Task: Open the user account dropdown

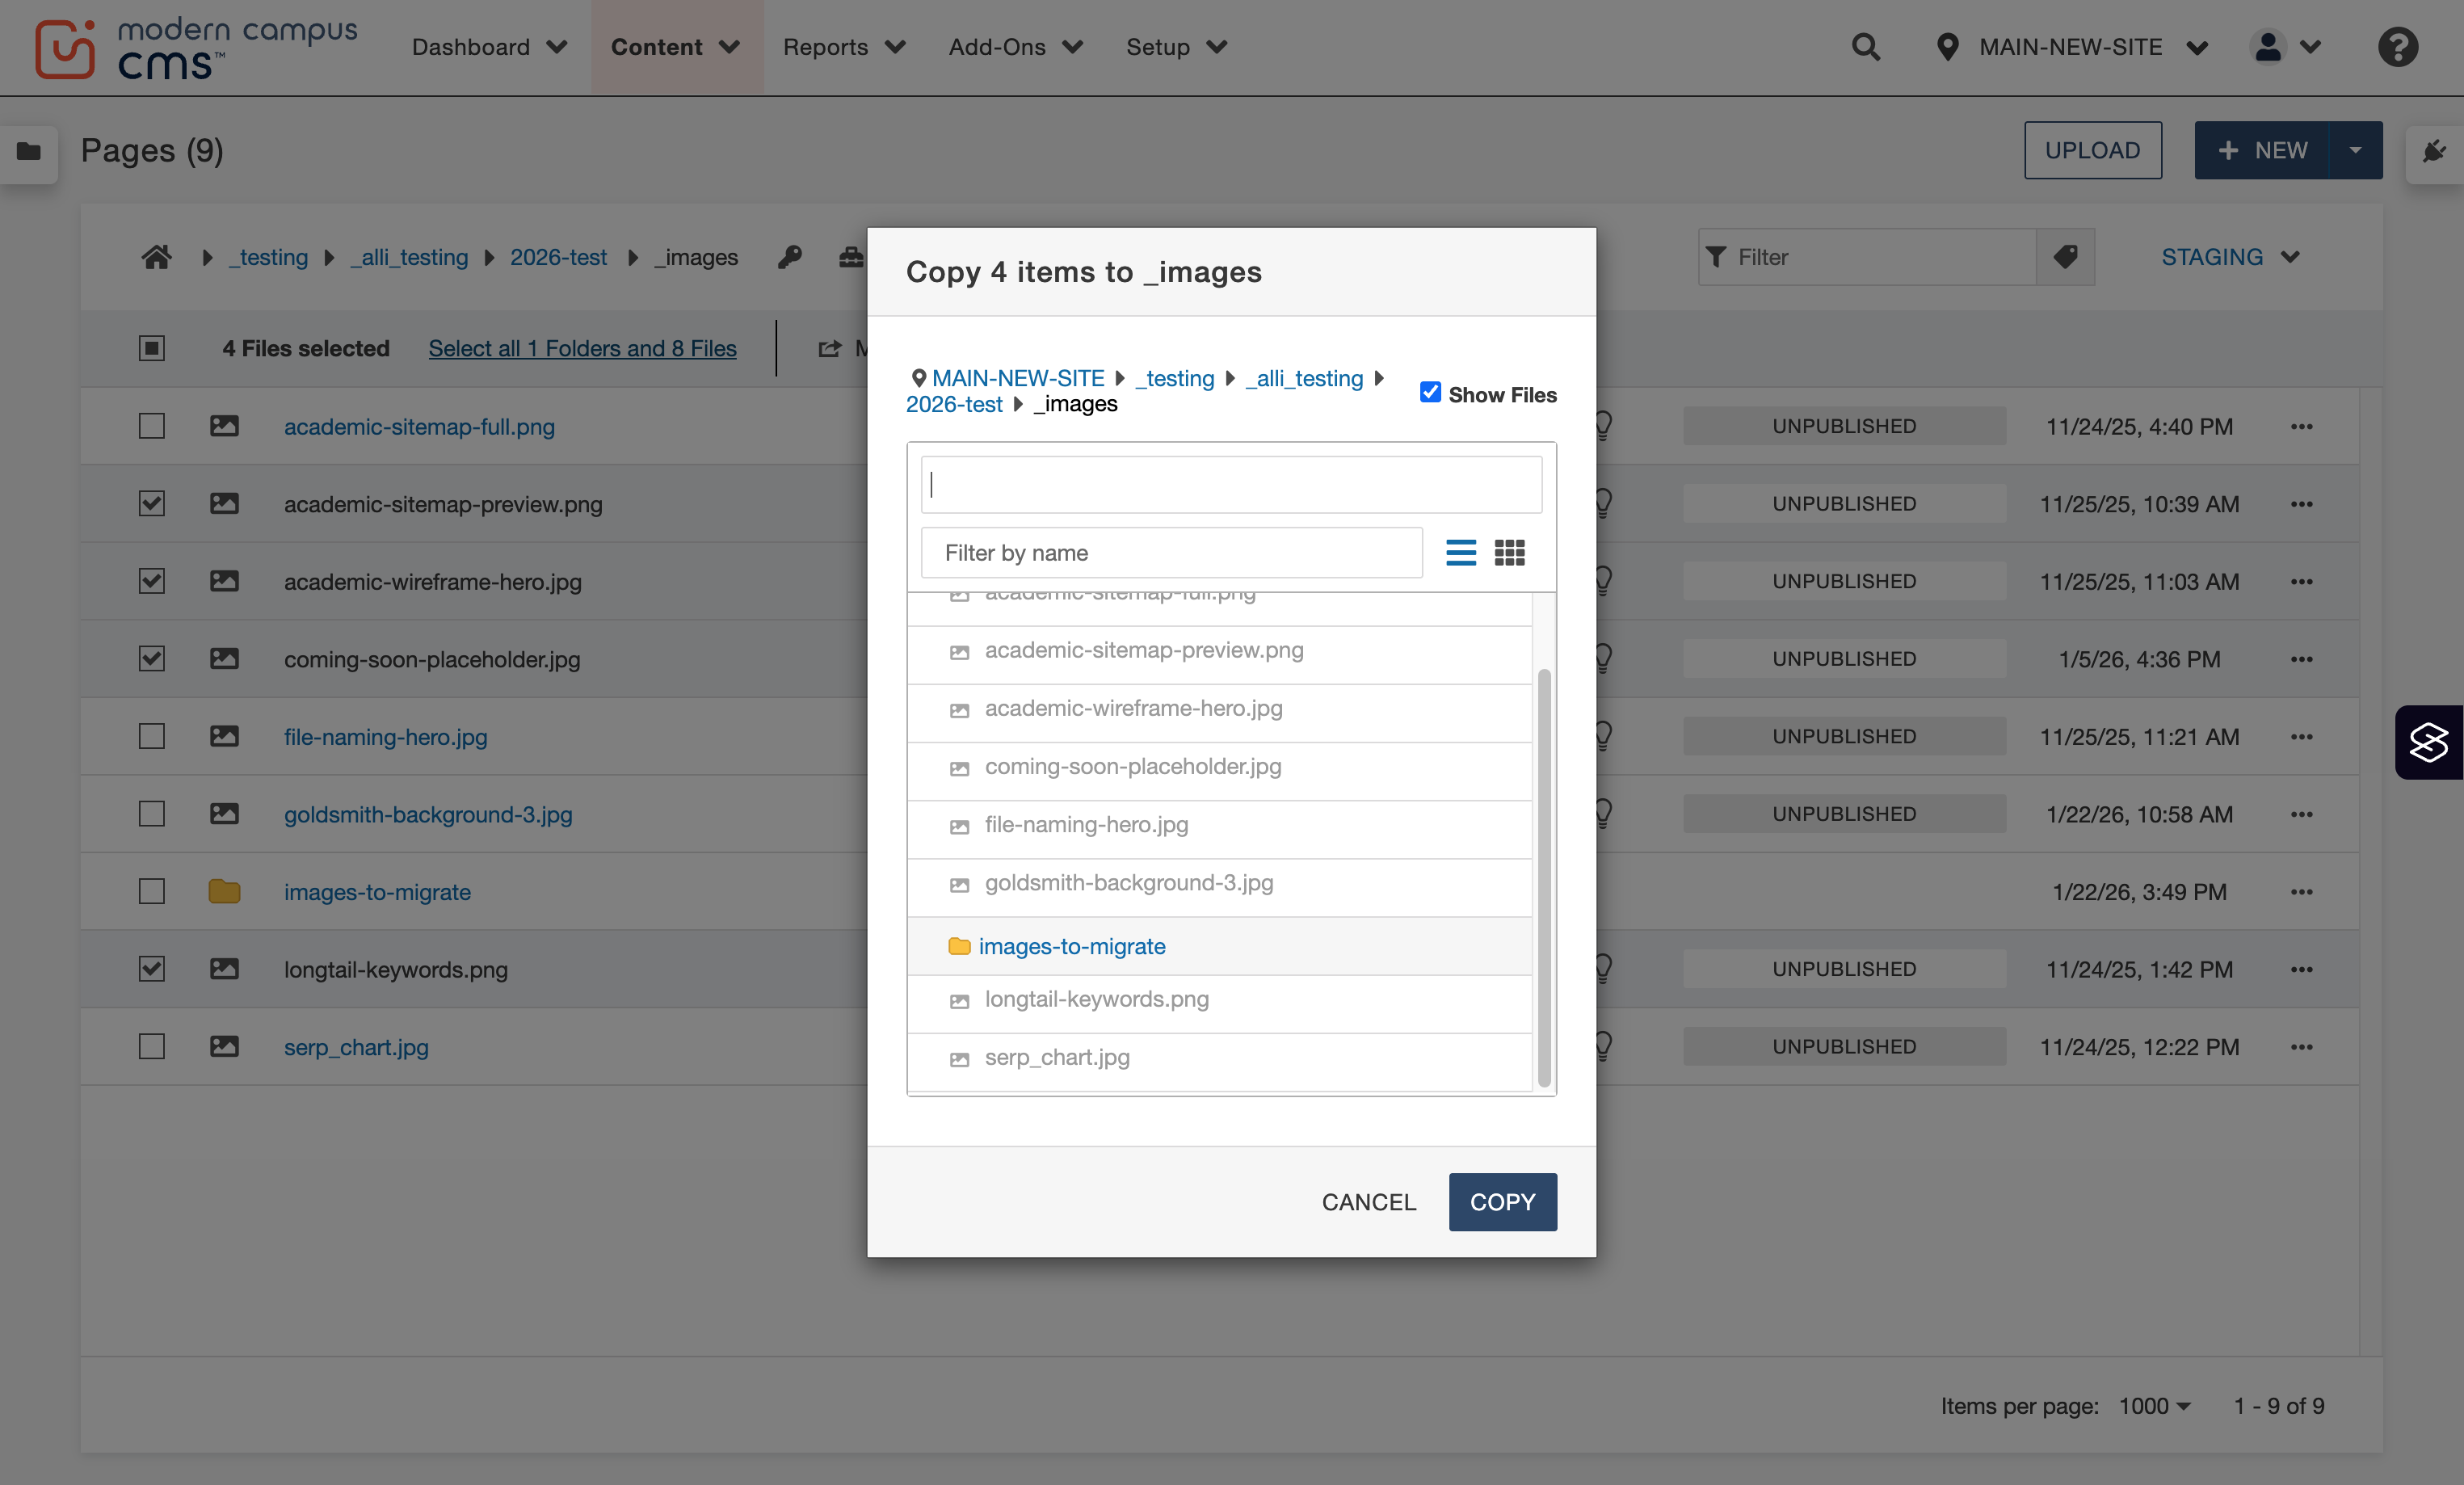Action: point(2285,47)
